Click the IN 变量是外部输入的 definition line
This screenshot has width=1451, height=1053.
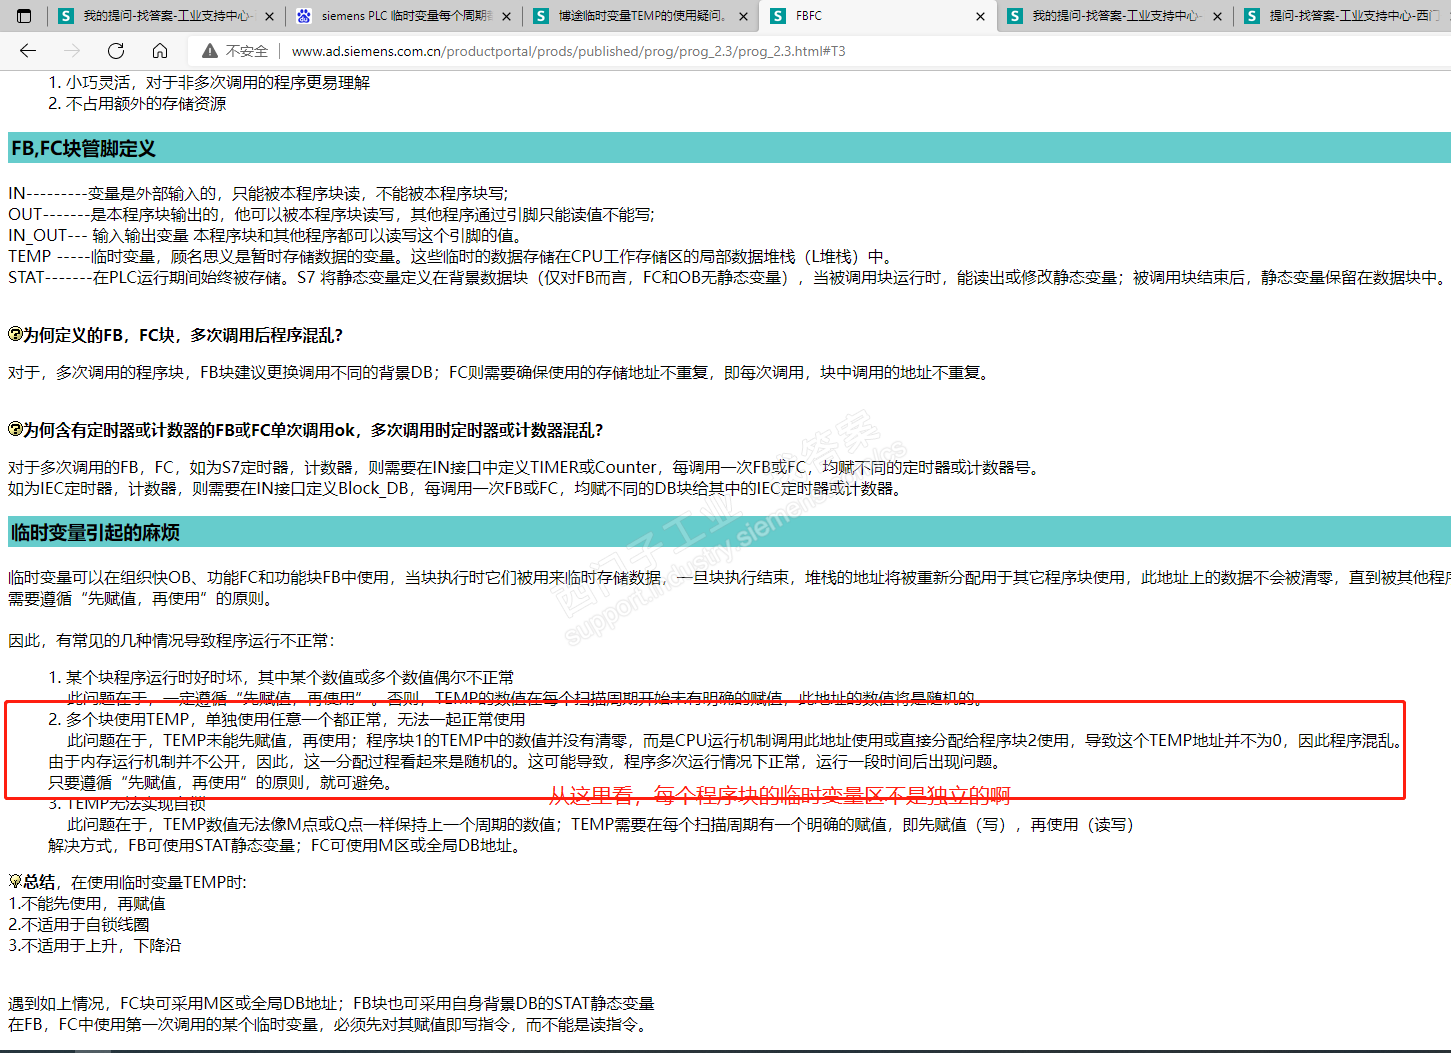(x=258, y=193)
